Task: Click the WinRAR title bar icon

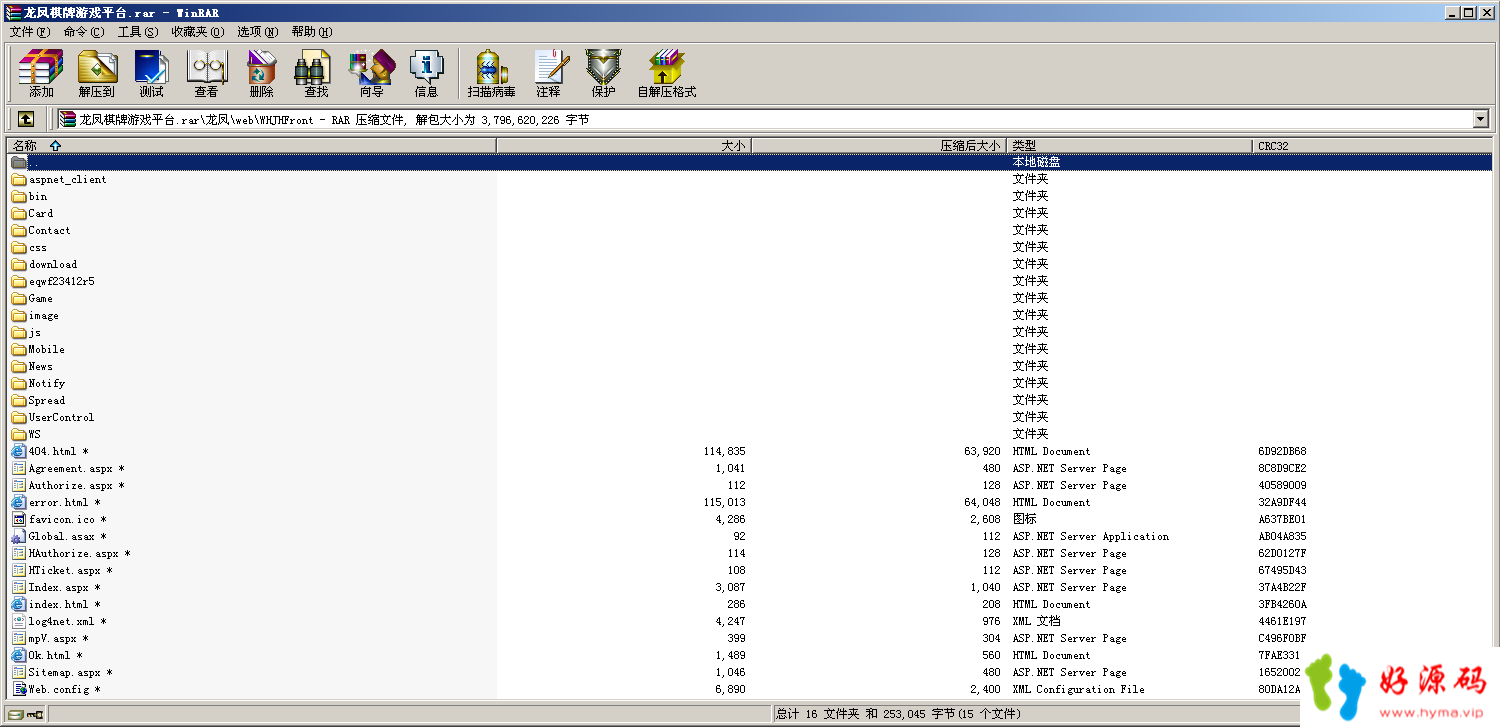Action: pos(13,12)
